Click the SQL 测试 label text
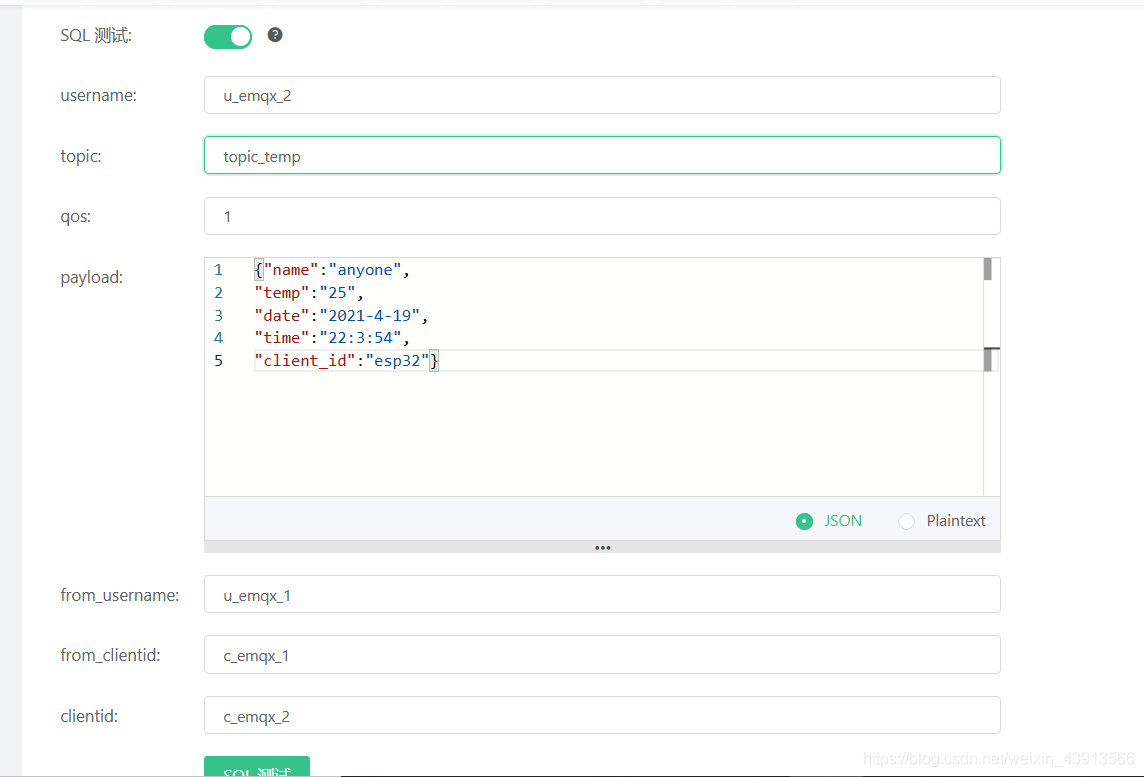This screenshot has width=1144, height=777. [96, 36]
